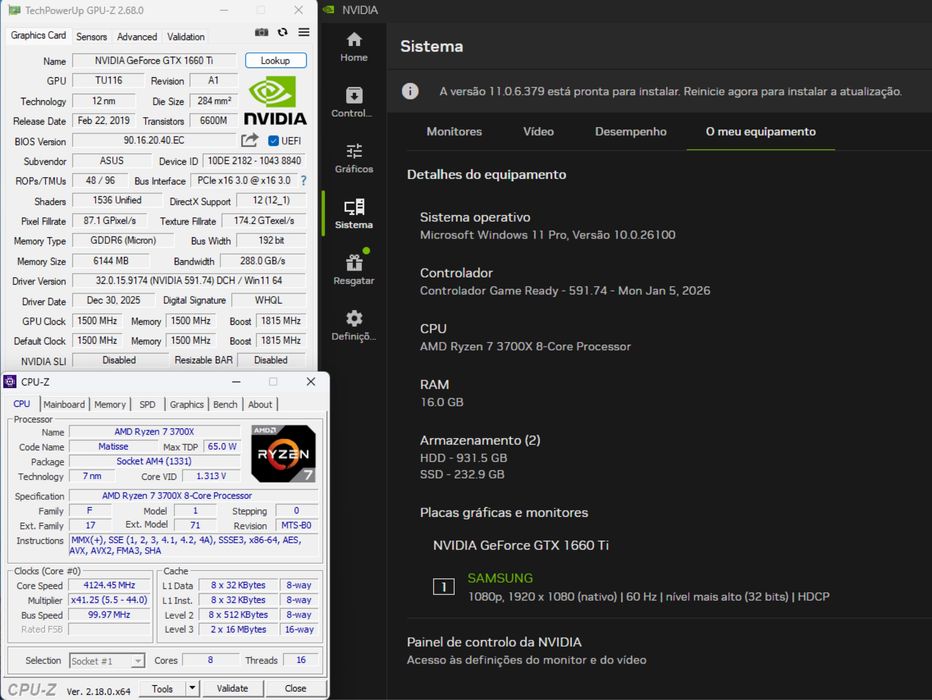Click the SSD - 232.9 GB entry
932x700 pixels.
[x=462, y=474]
